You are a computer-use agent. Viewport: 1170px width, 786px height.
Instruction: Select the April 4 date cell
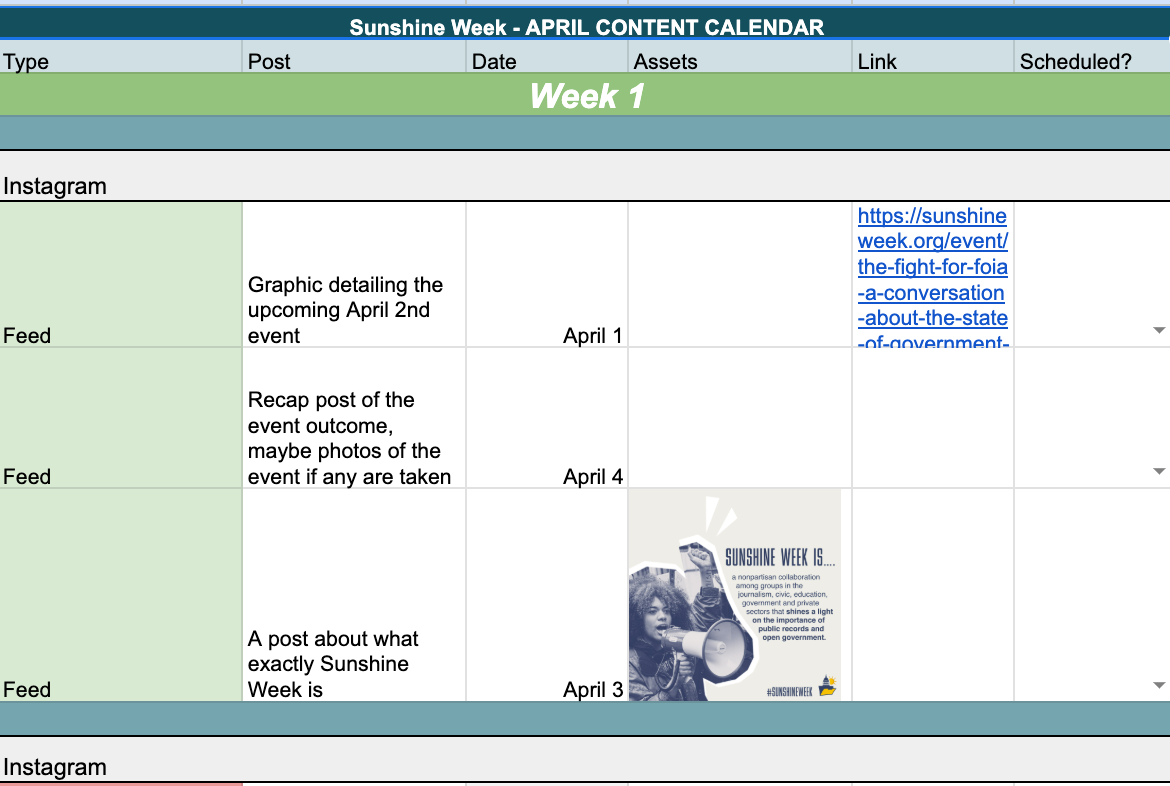coord(547,418)
